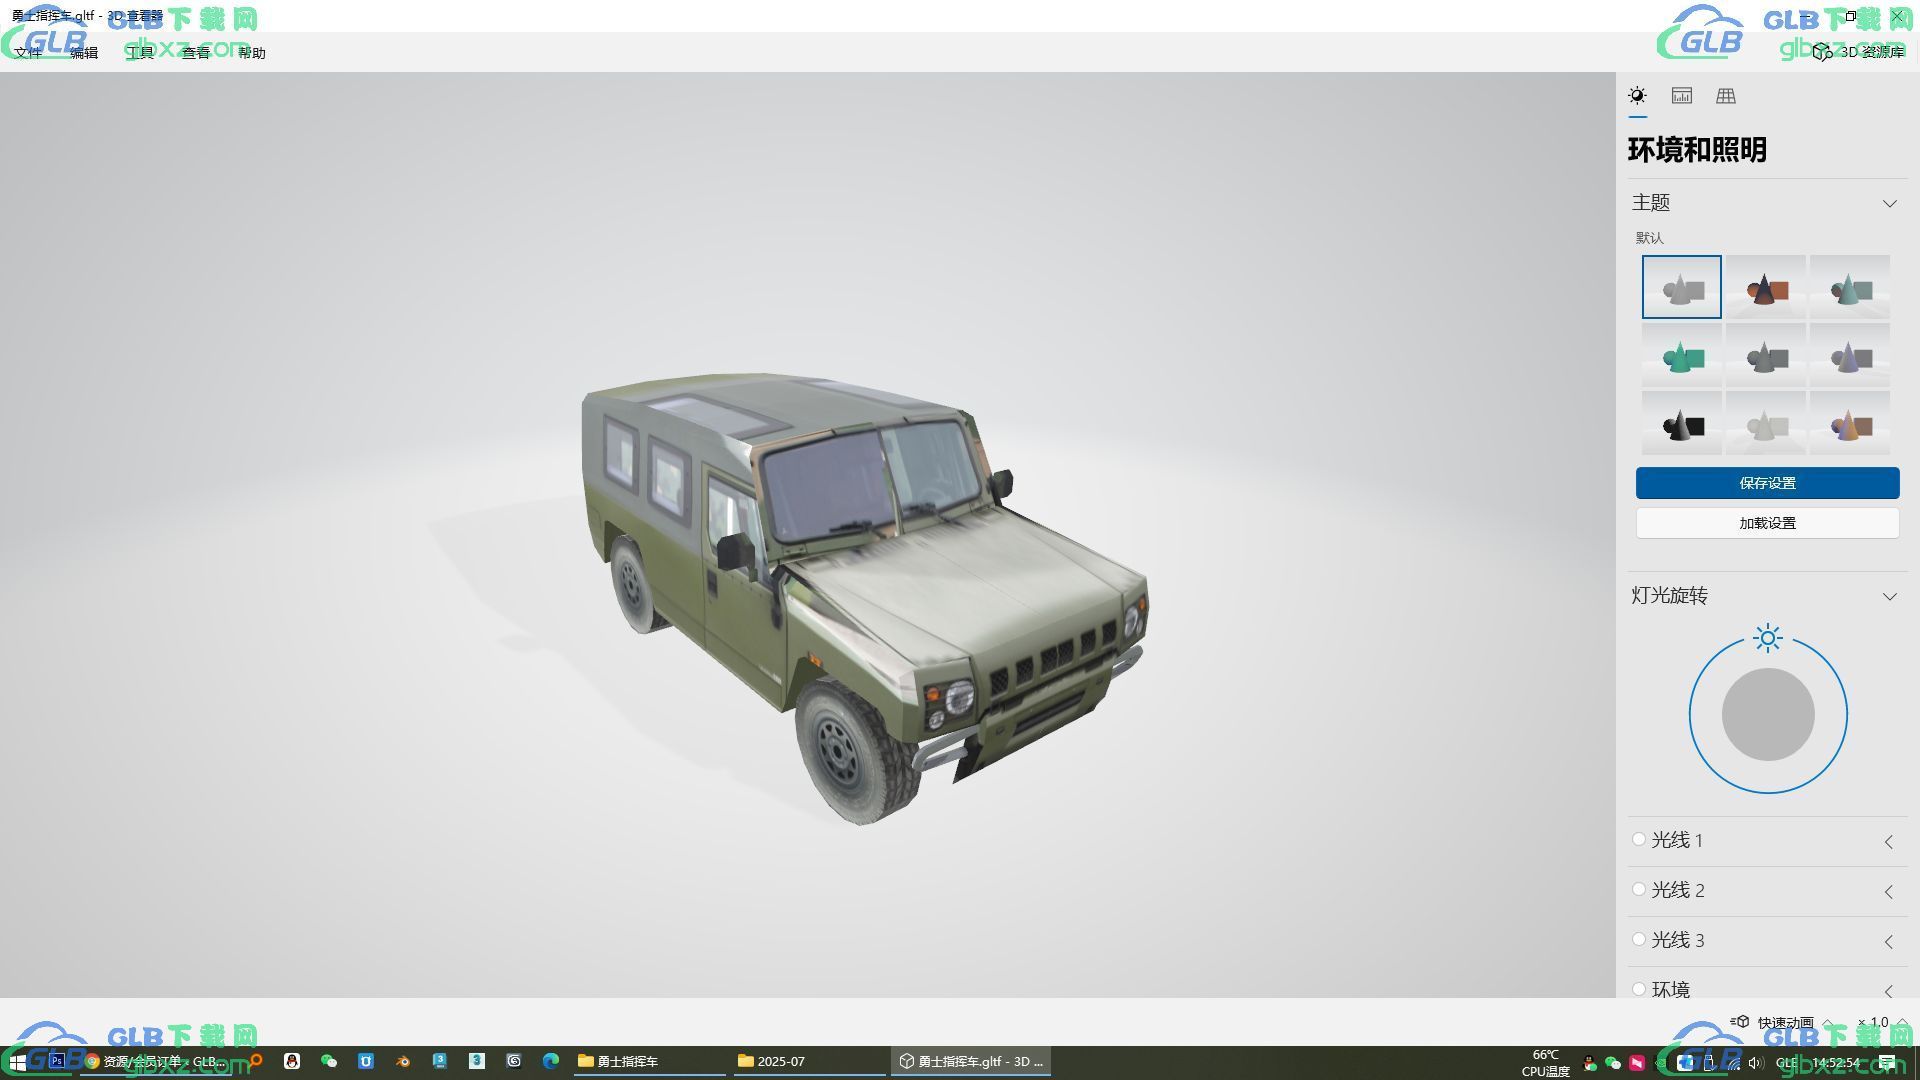Select the black theme swatch
This screenshot has height=1080, width=1920.
point(1681,424)
